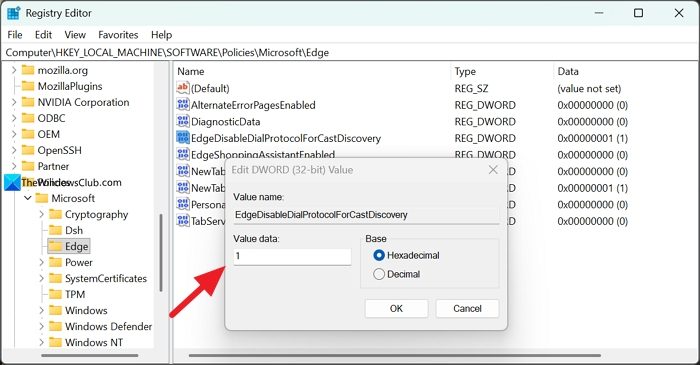Expand the Power key
This screenshot has height=365, width=700.
(x=42, y=262)
